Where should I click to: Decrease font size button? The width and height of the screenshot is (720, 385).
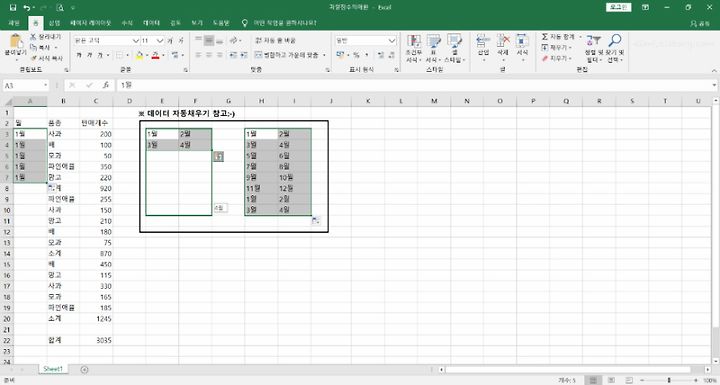[x=181, y=40]
